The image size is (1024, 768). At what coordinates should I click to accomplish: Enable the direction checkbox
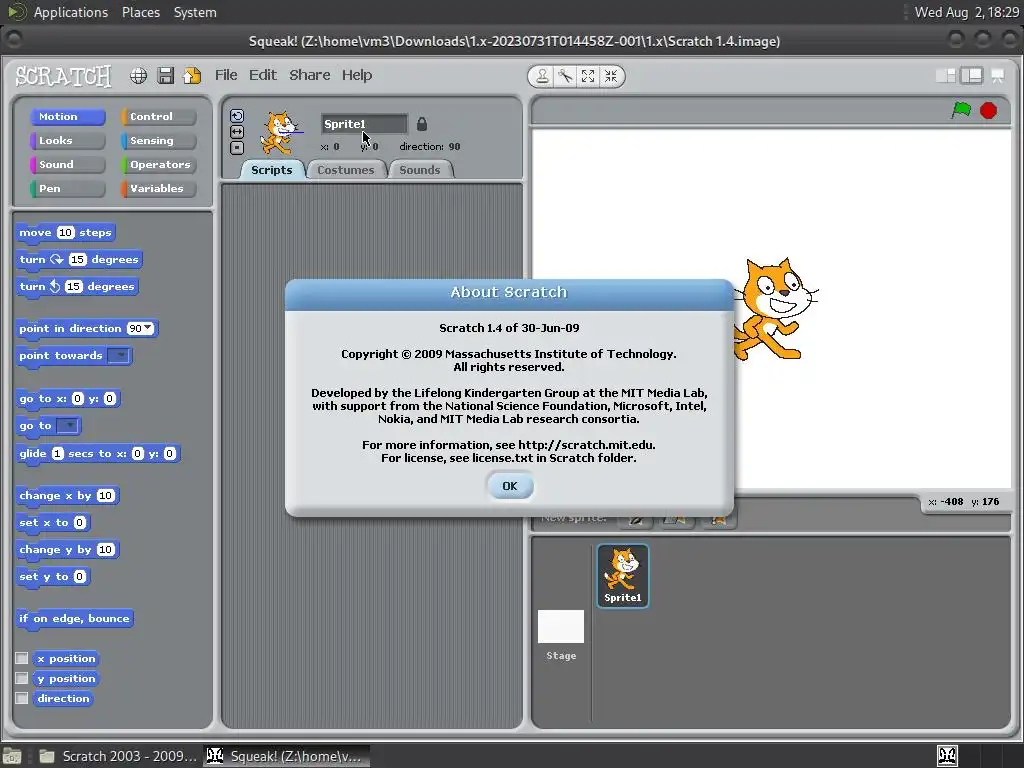(22, 698)
